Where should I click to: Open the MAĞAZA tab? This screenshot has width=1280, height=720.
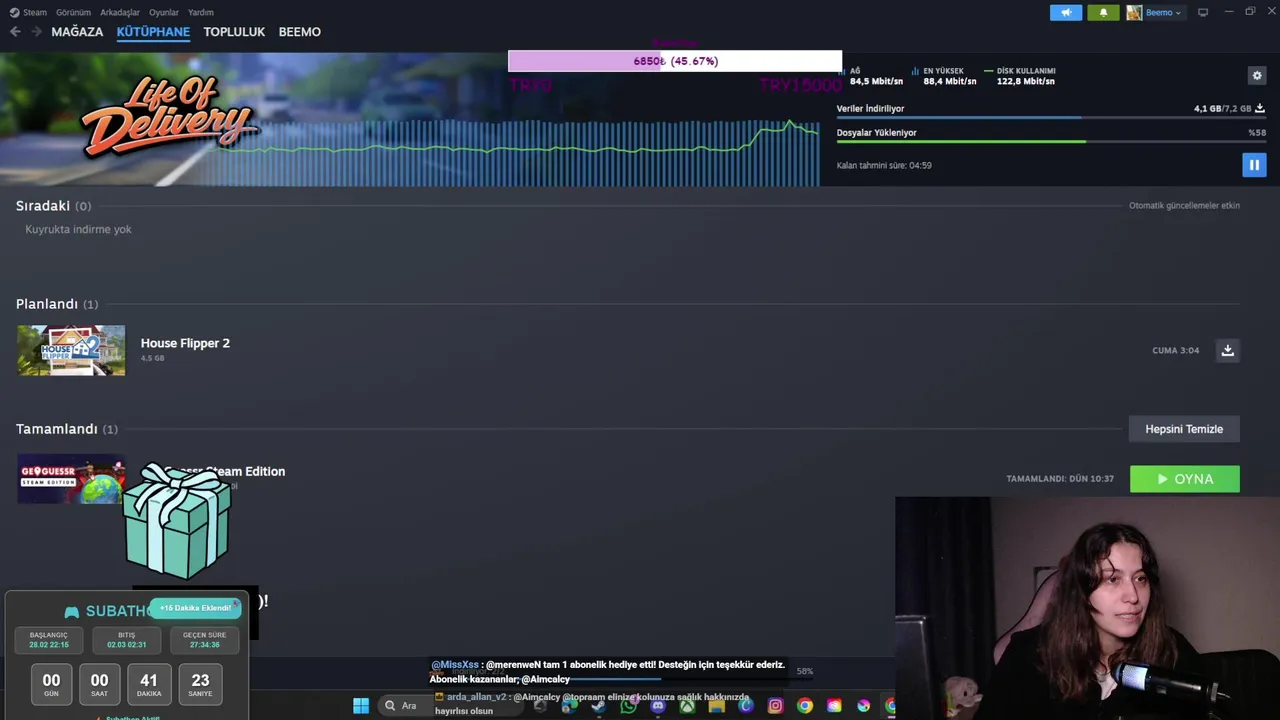click(x=77, y=32)
